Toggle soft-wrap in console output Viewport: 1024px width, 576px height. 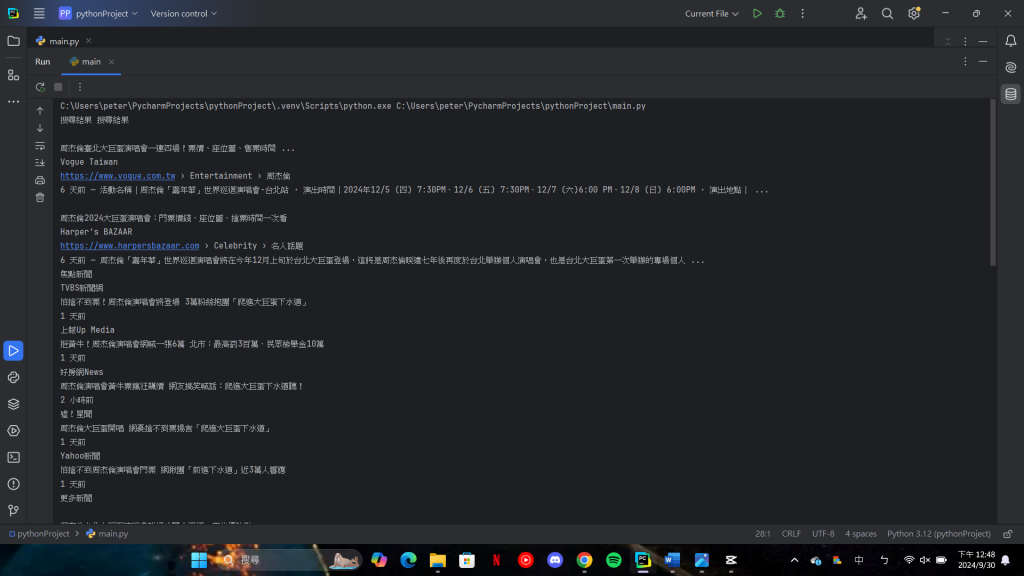pyautogui.click(x=40, y=146)
